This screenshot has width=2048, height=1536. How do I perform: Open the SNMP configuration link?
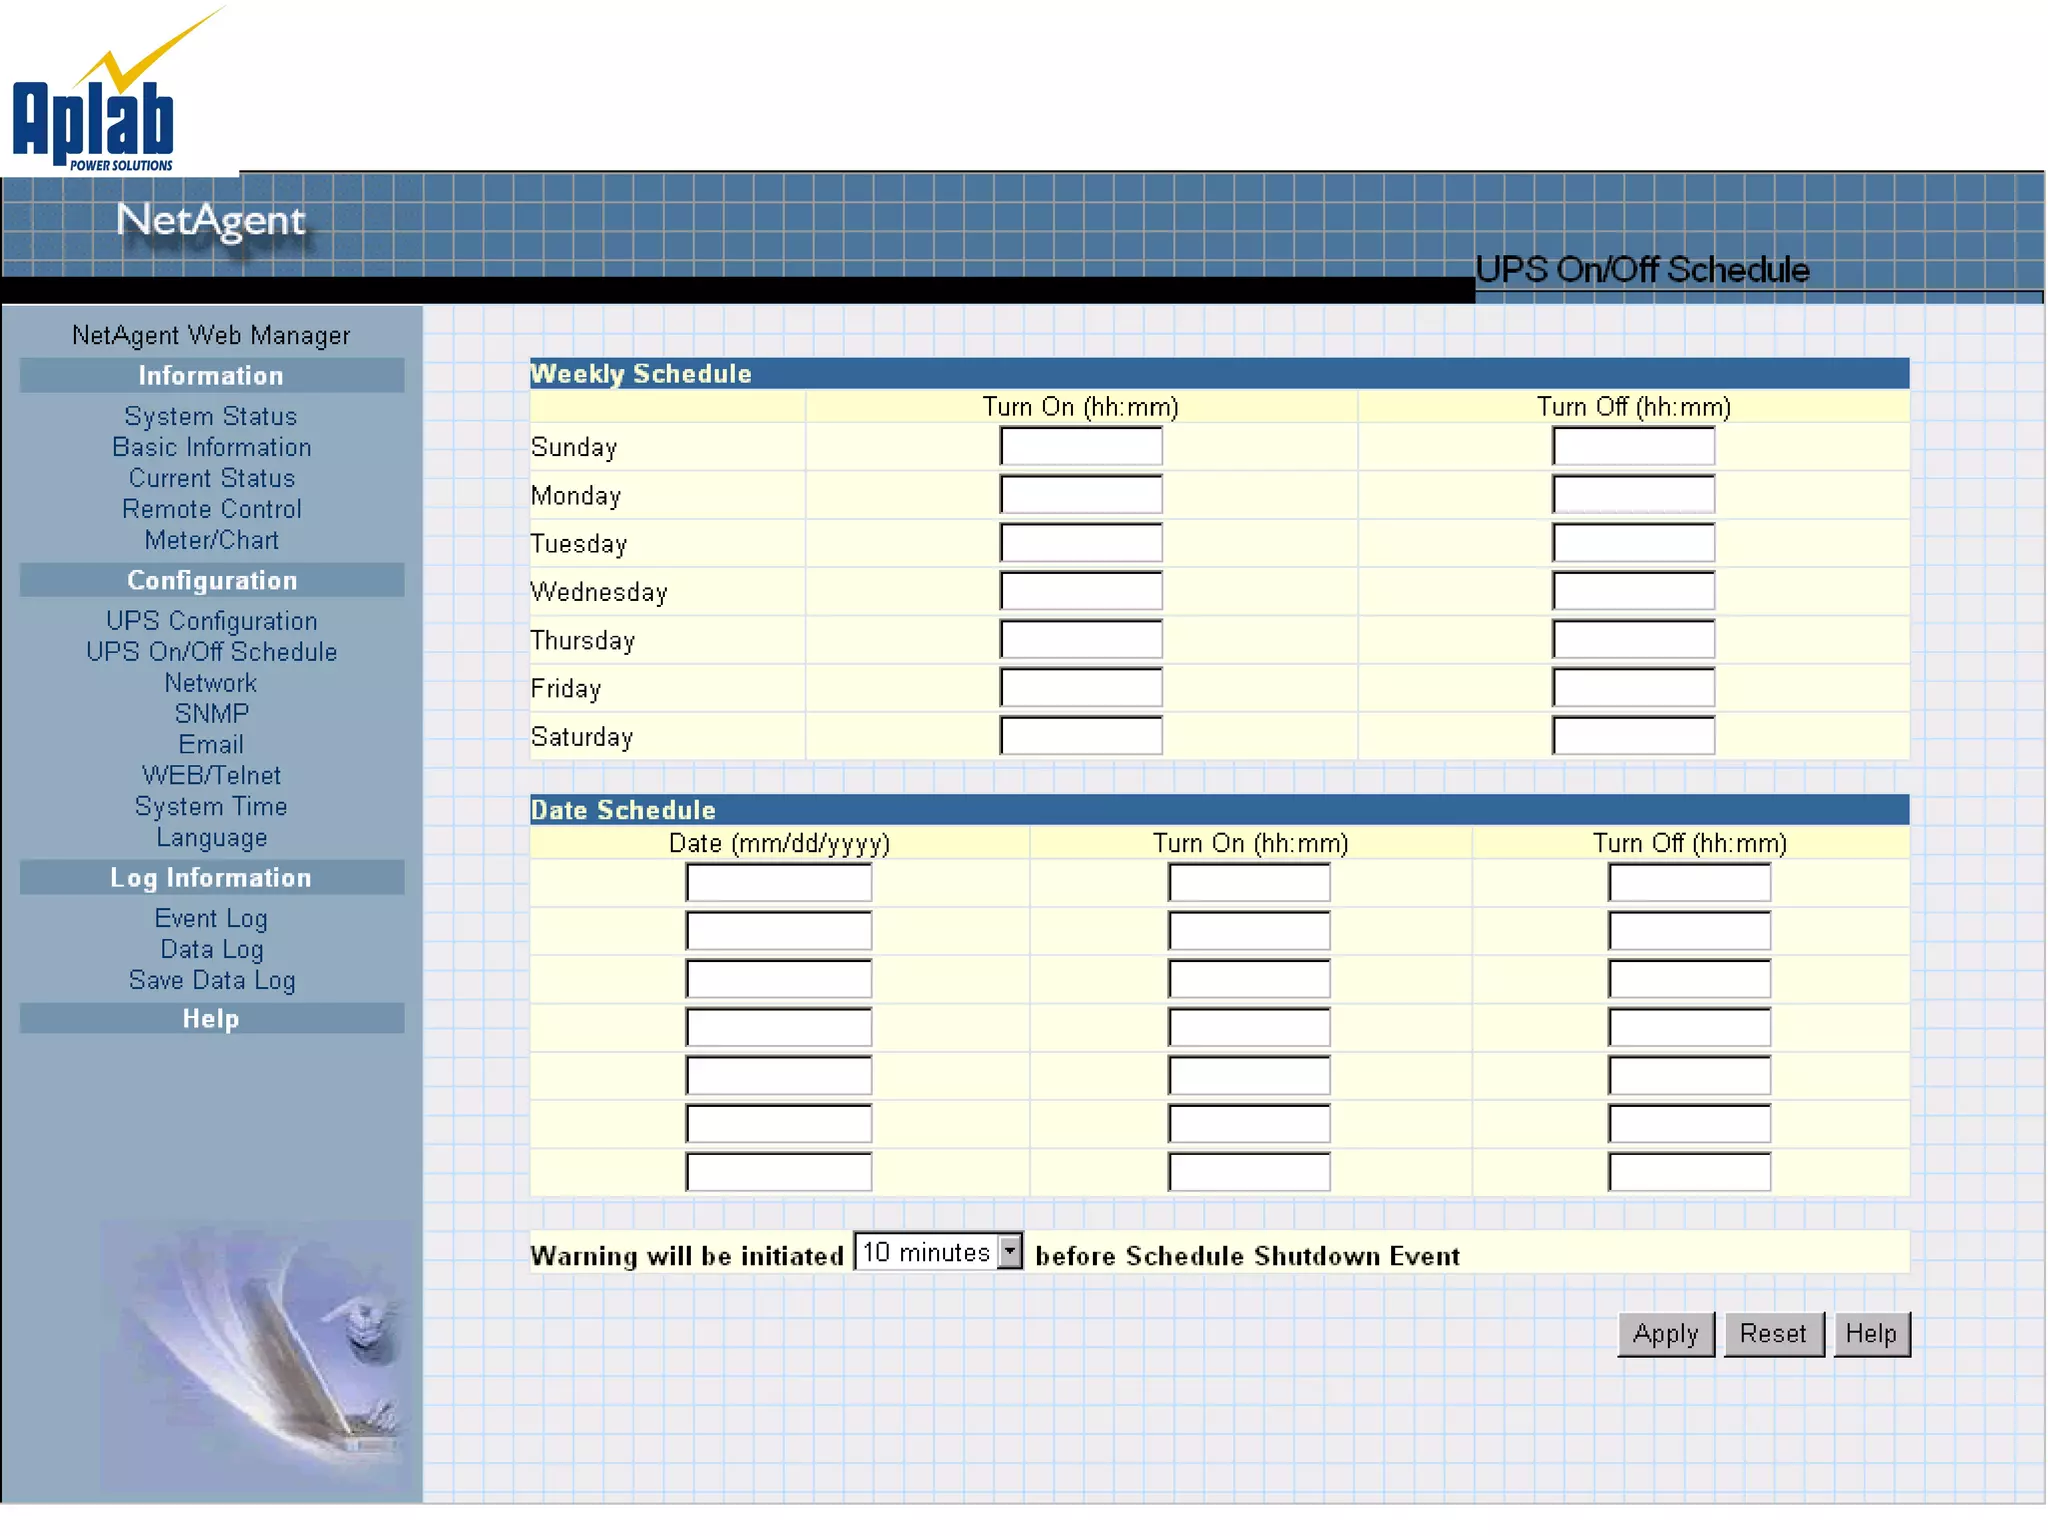[211, 714]
